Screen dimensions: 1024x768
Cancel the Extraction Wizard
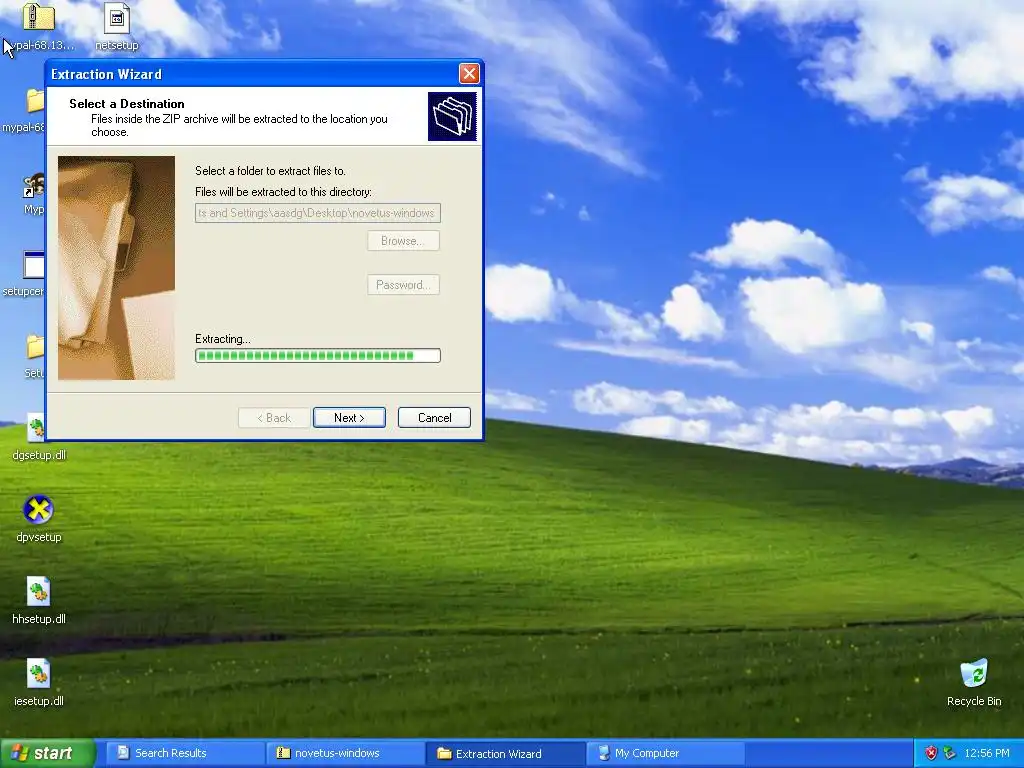click(x=434, y=418)
